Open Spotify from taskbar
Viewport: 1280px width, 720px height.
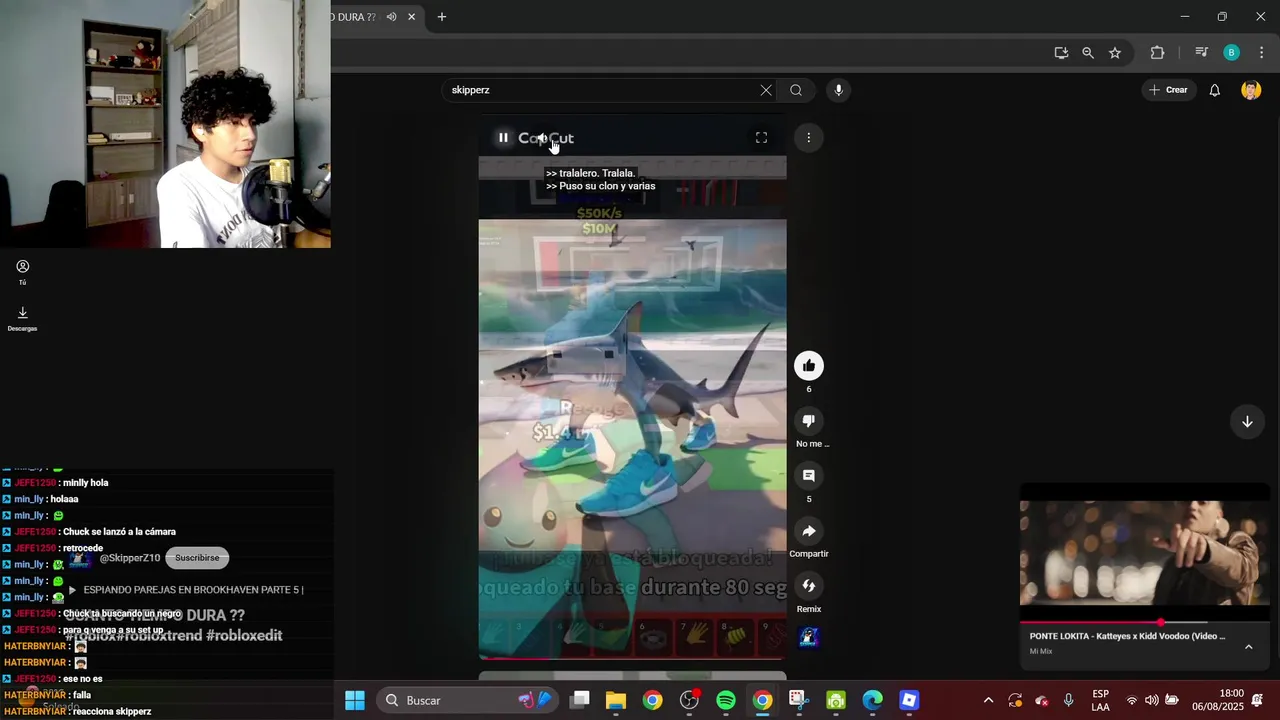click(726, 700)
